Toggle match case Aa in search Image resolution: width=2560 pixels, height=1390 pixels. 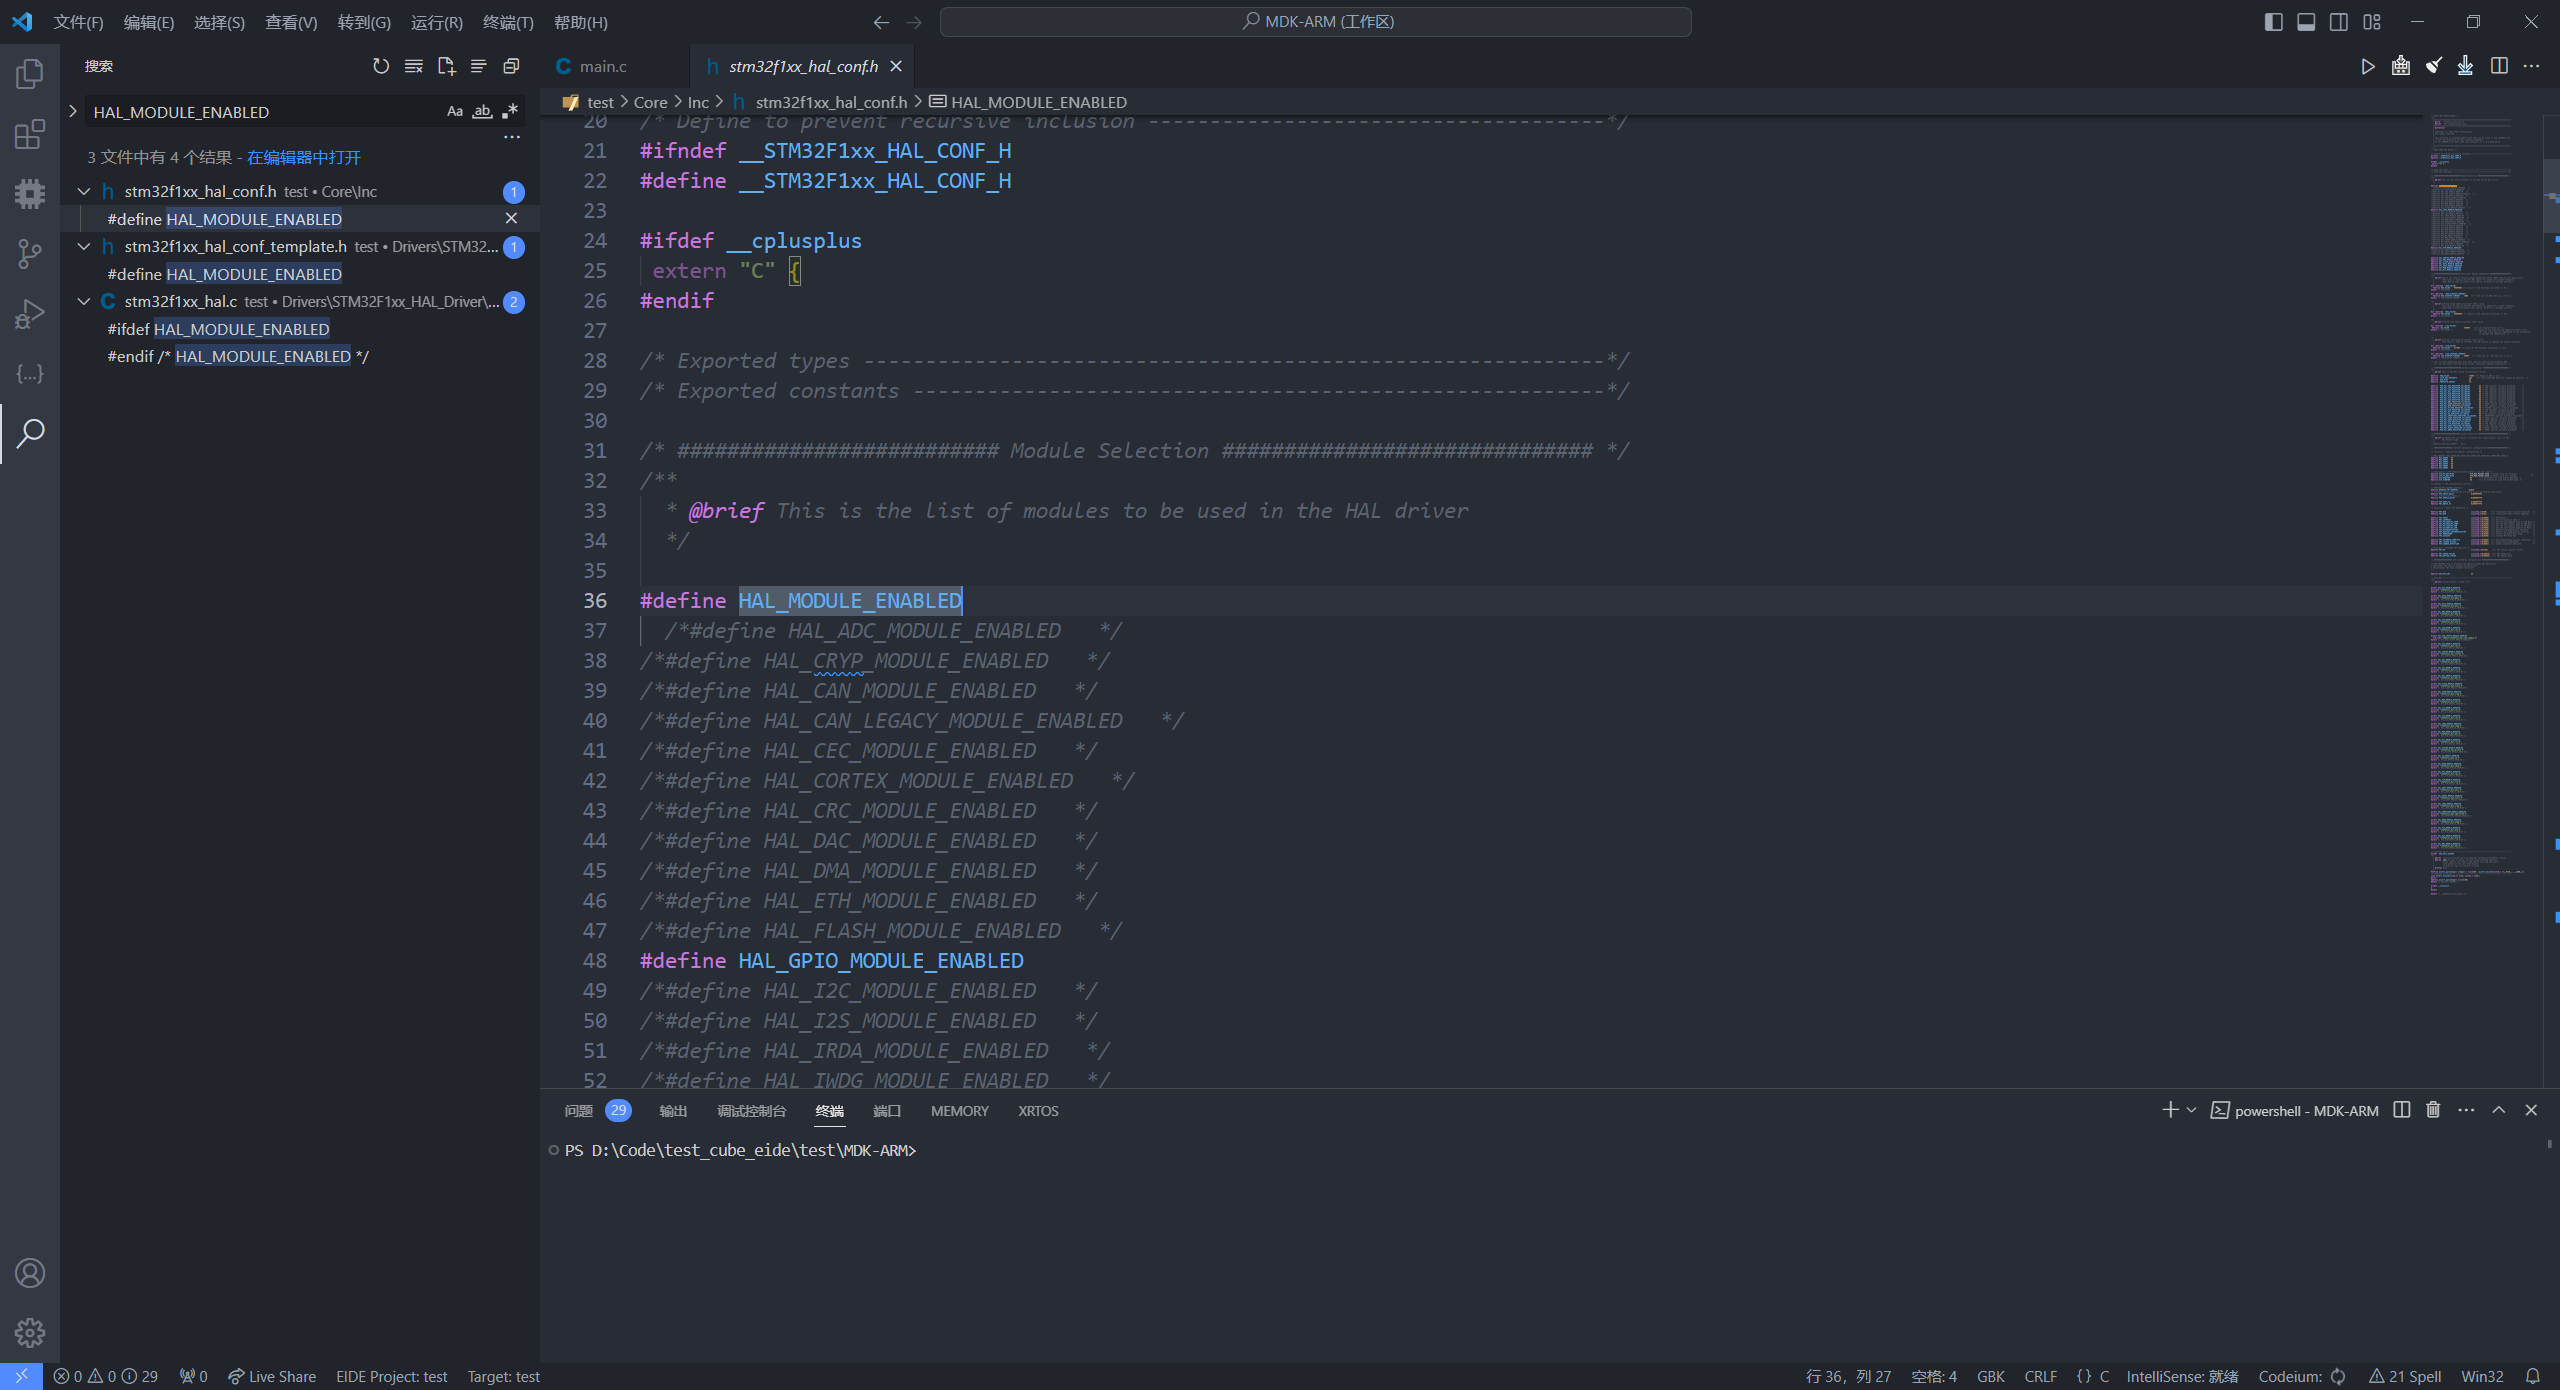point(454,111)
